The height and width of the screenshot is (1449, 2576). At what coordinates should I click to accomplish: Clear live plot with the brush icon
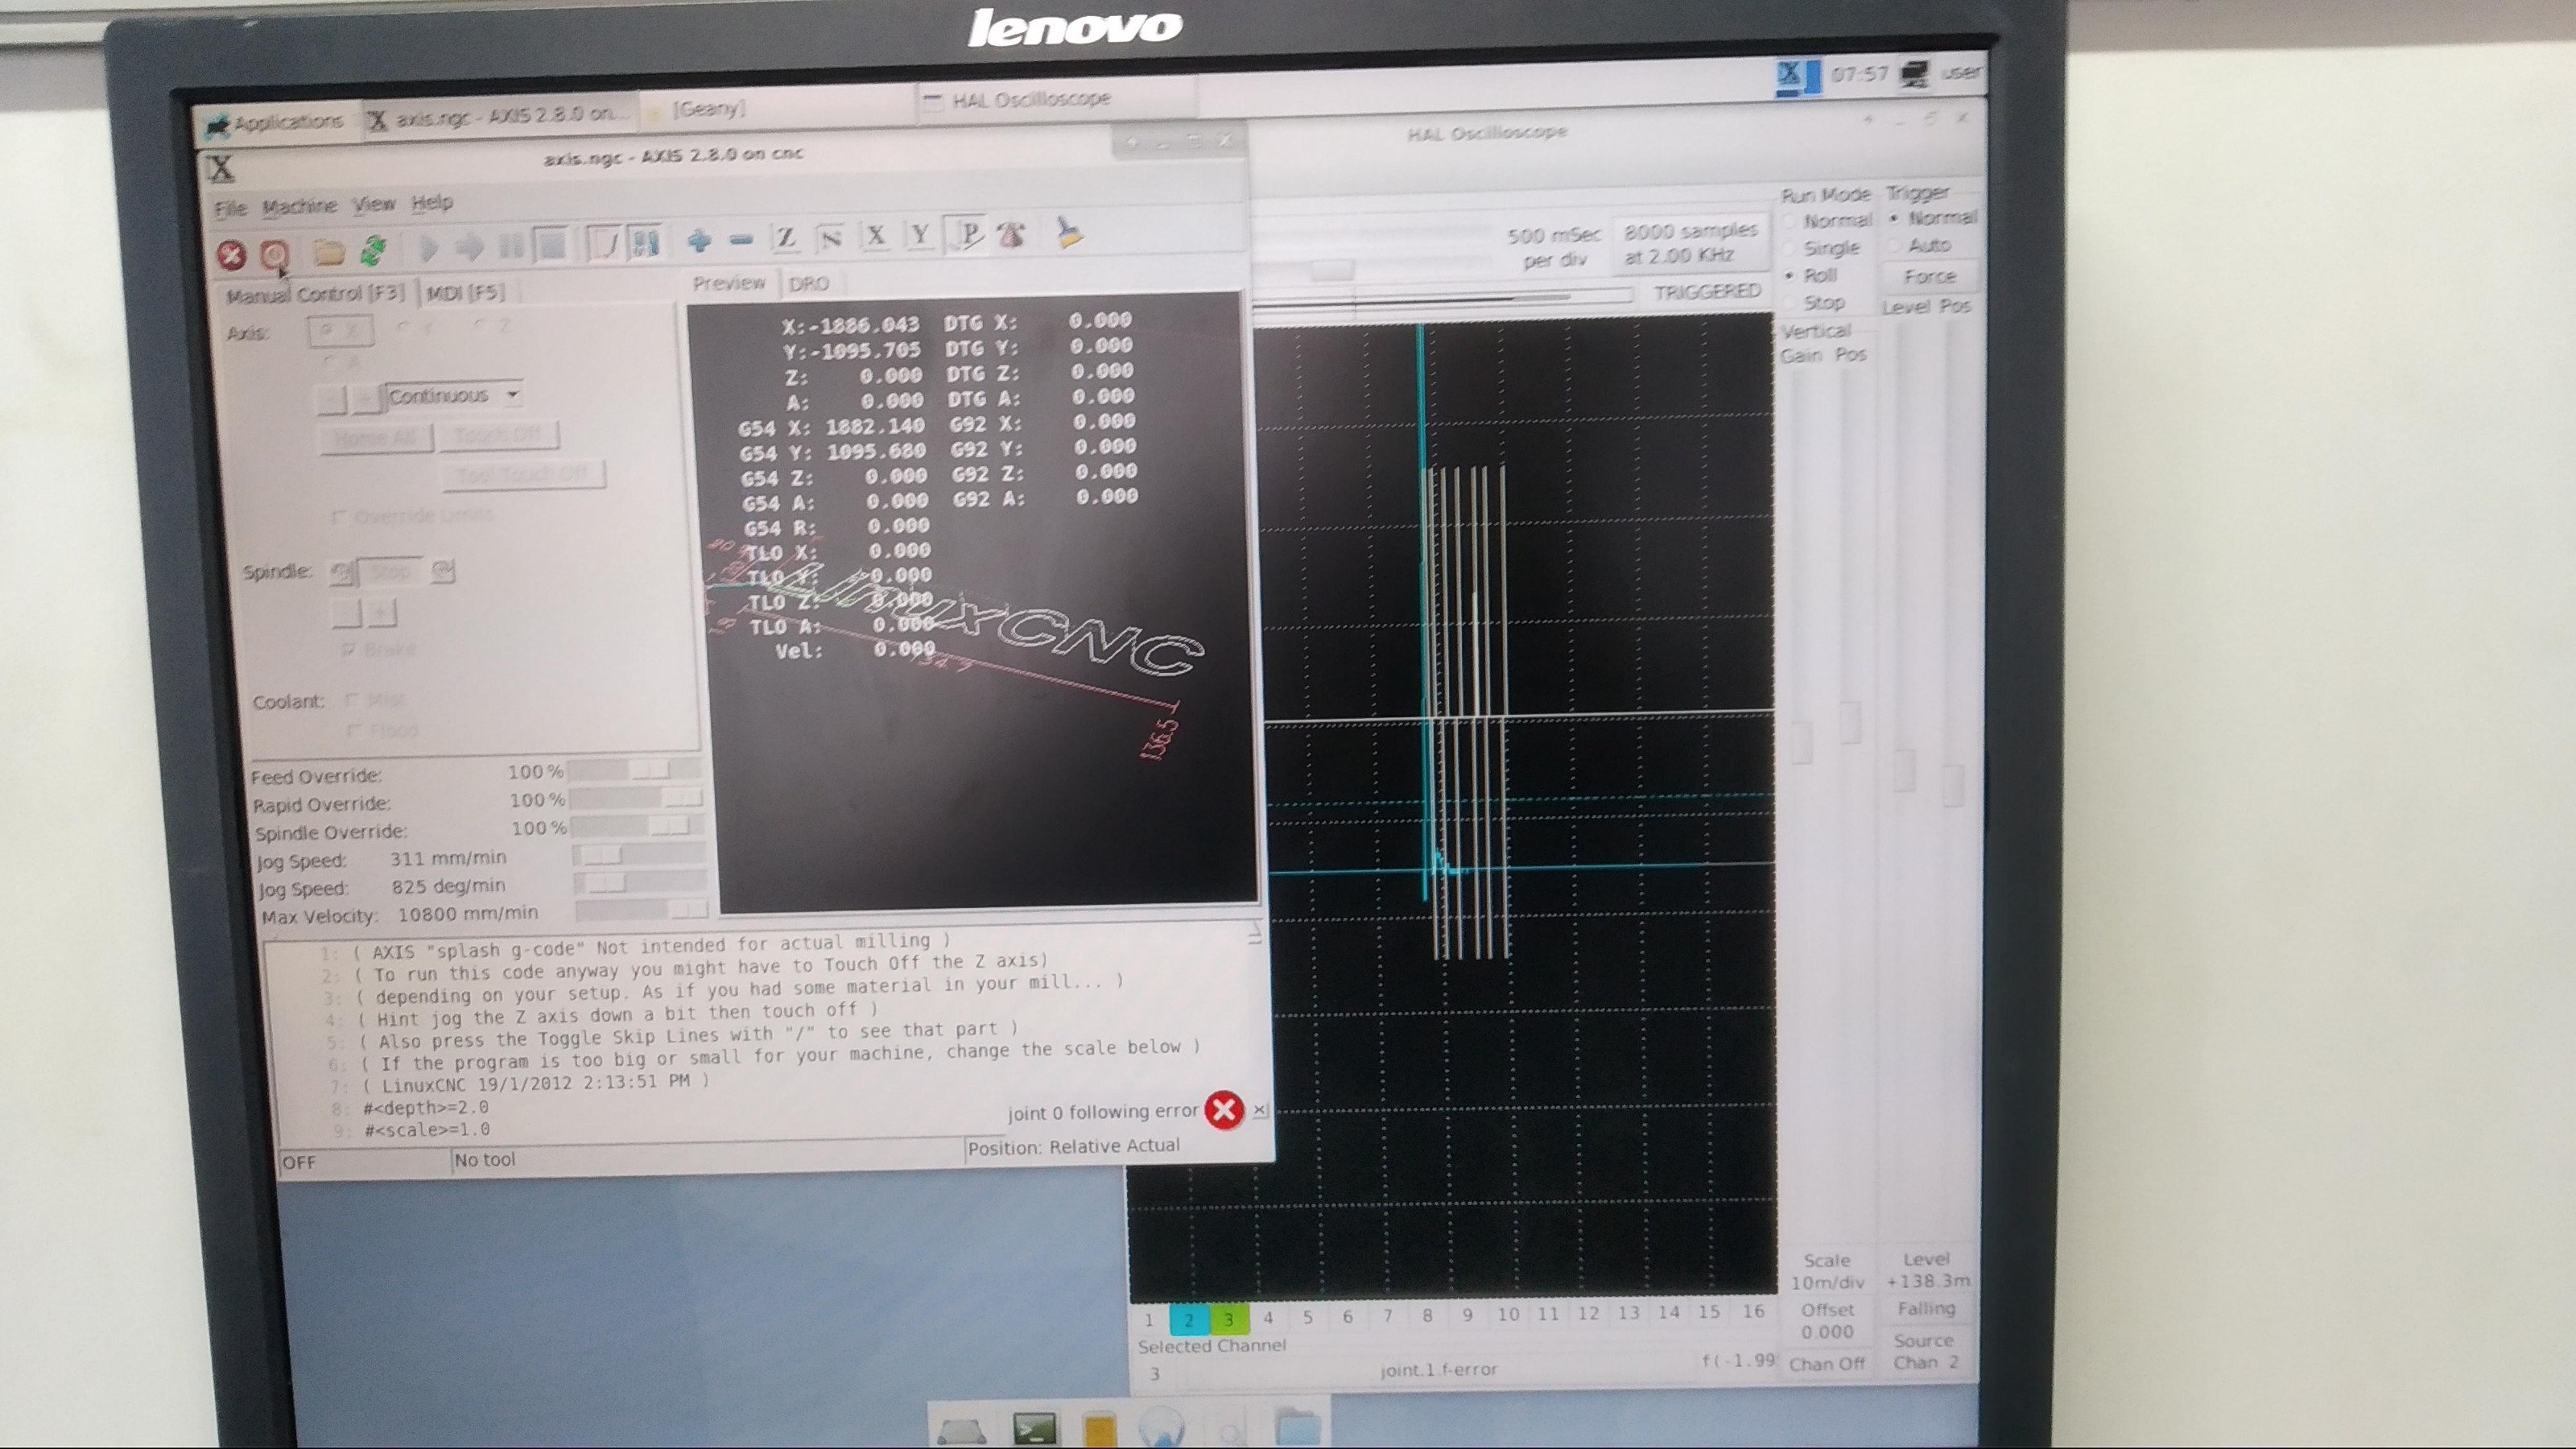(x=1068, y=233)
